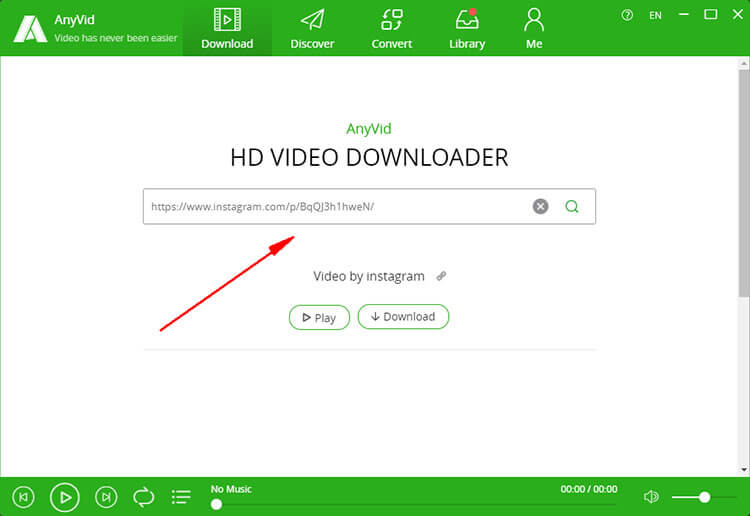The width and height of the screenshot is (750, 516).
Task: Open the Download tab
Action: [227, 28]
